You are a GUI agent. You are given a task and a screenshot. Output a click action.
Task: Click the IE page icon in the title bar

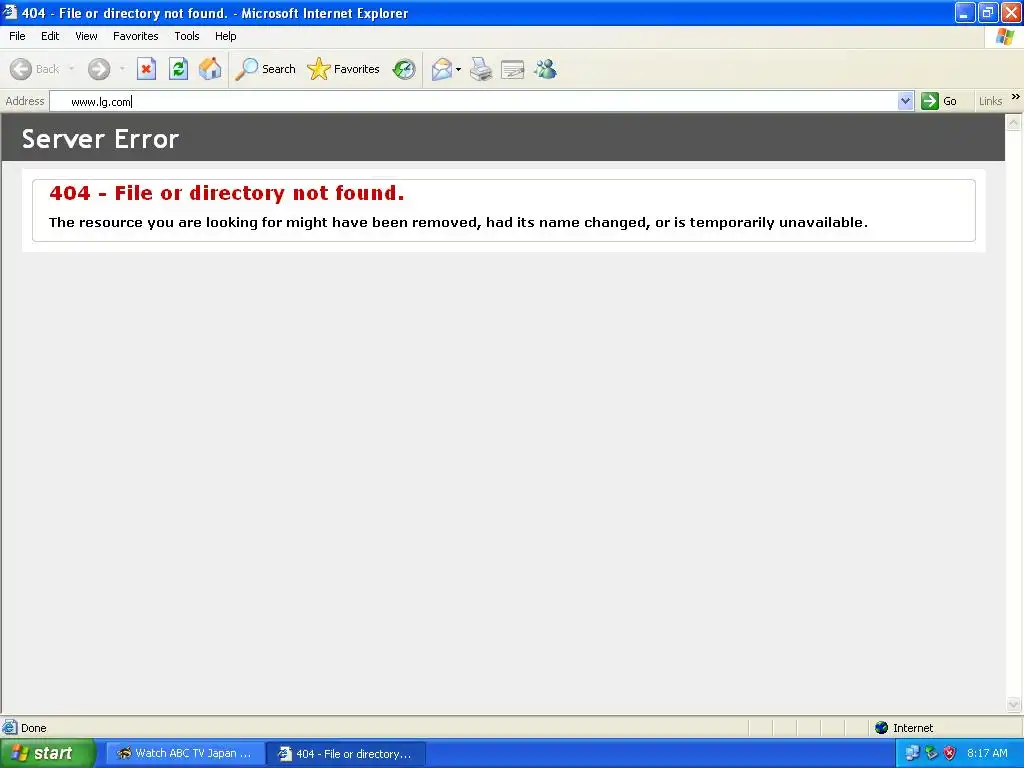[10, 12]
